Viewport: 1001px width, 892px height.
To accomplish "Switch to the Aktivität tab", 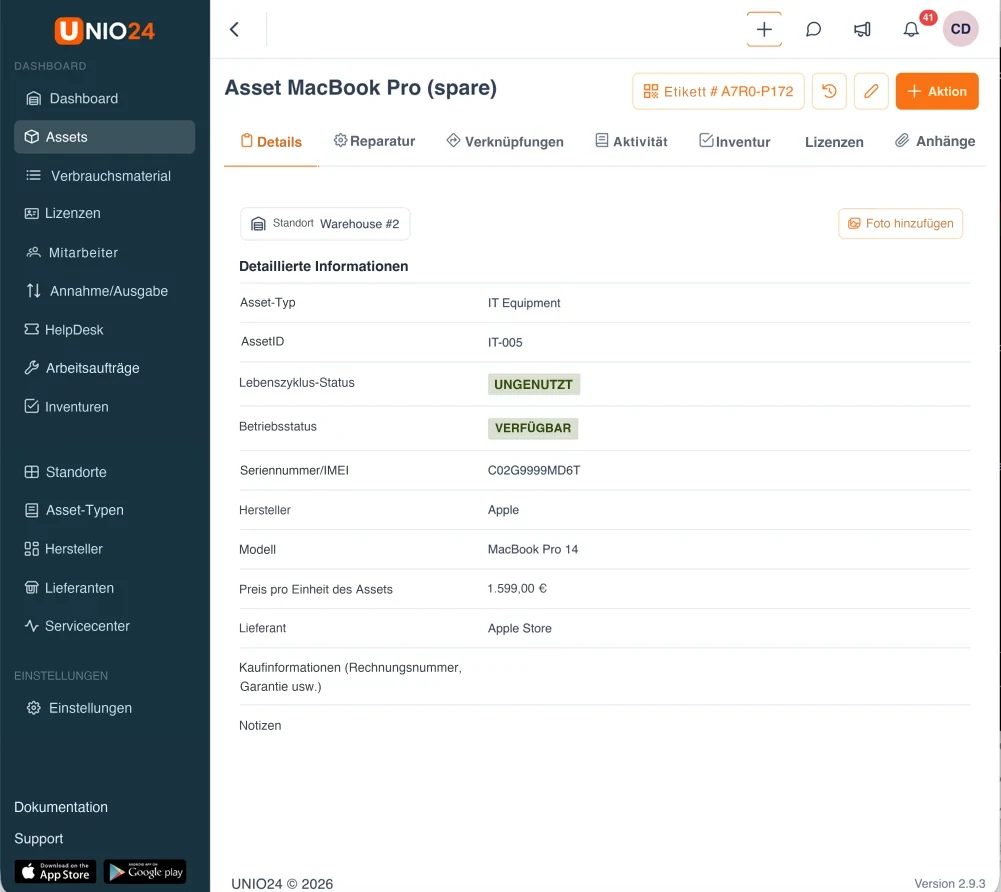I will click(631, 141).
